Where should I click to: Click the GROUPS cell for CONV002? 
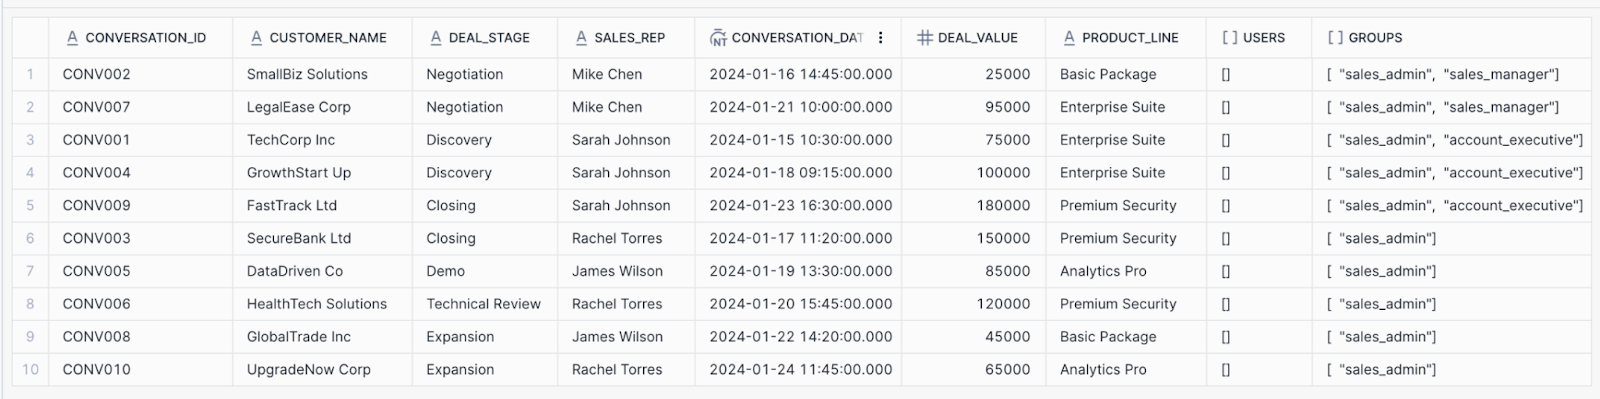click(x=1451, y=74)
